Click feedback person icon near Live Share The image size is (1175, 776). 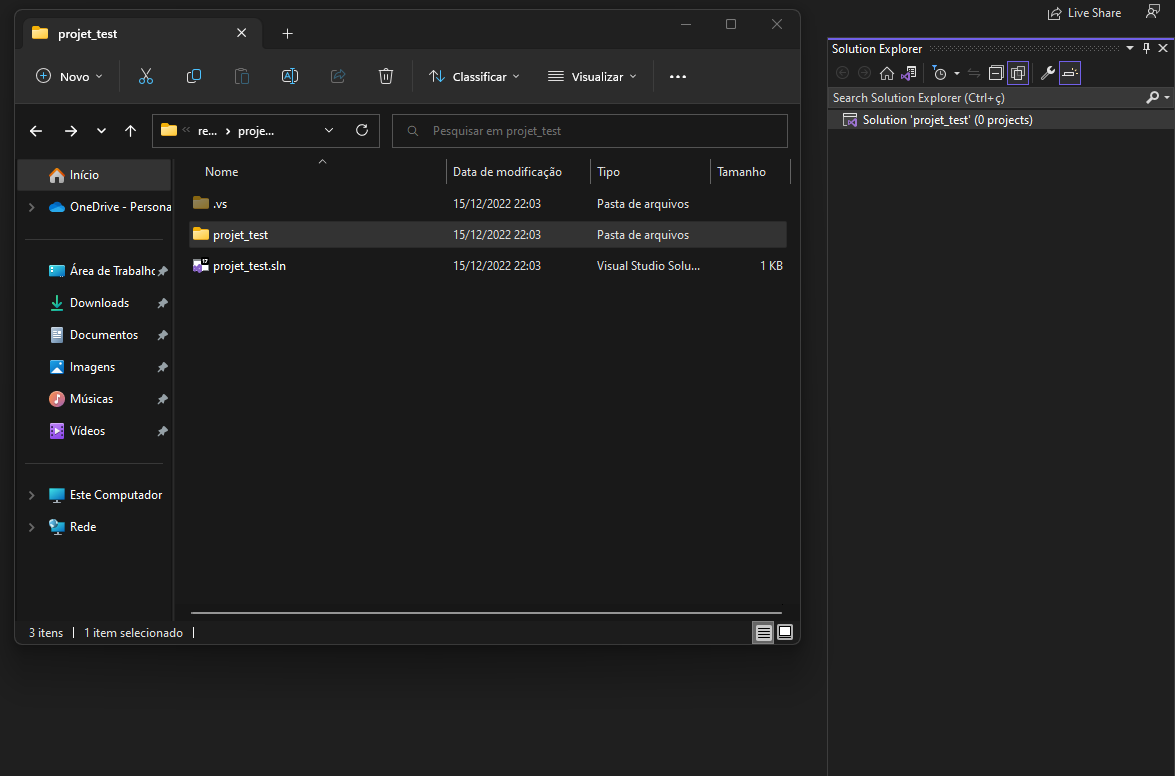point(1153,11)
